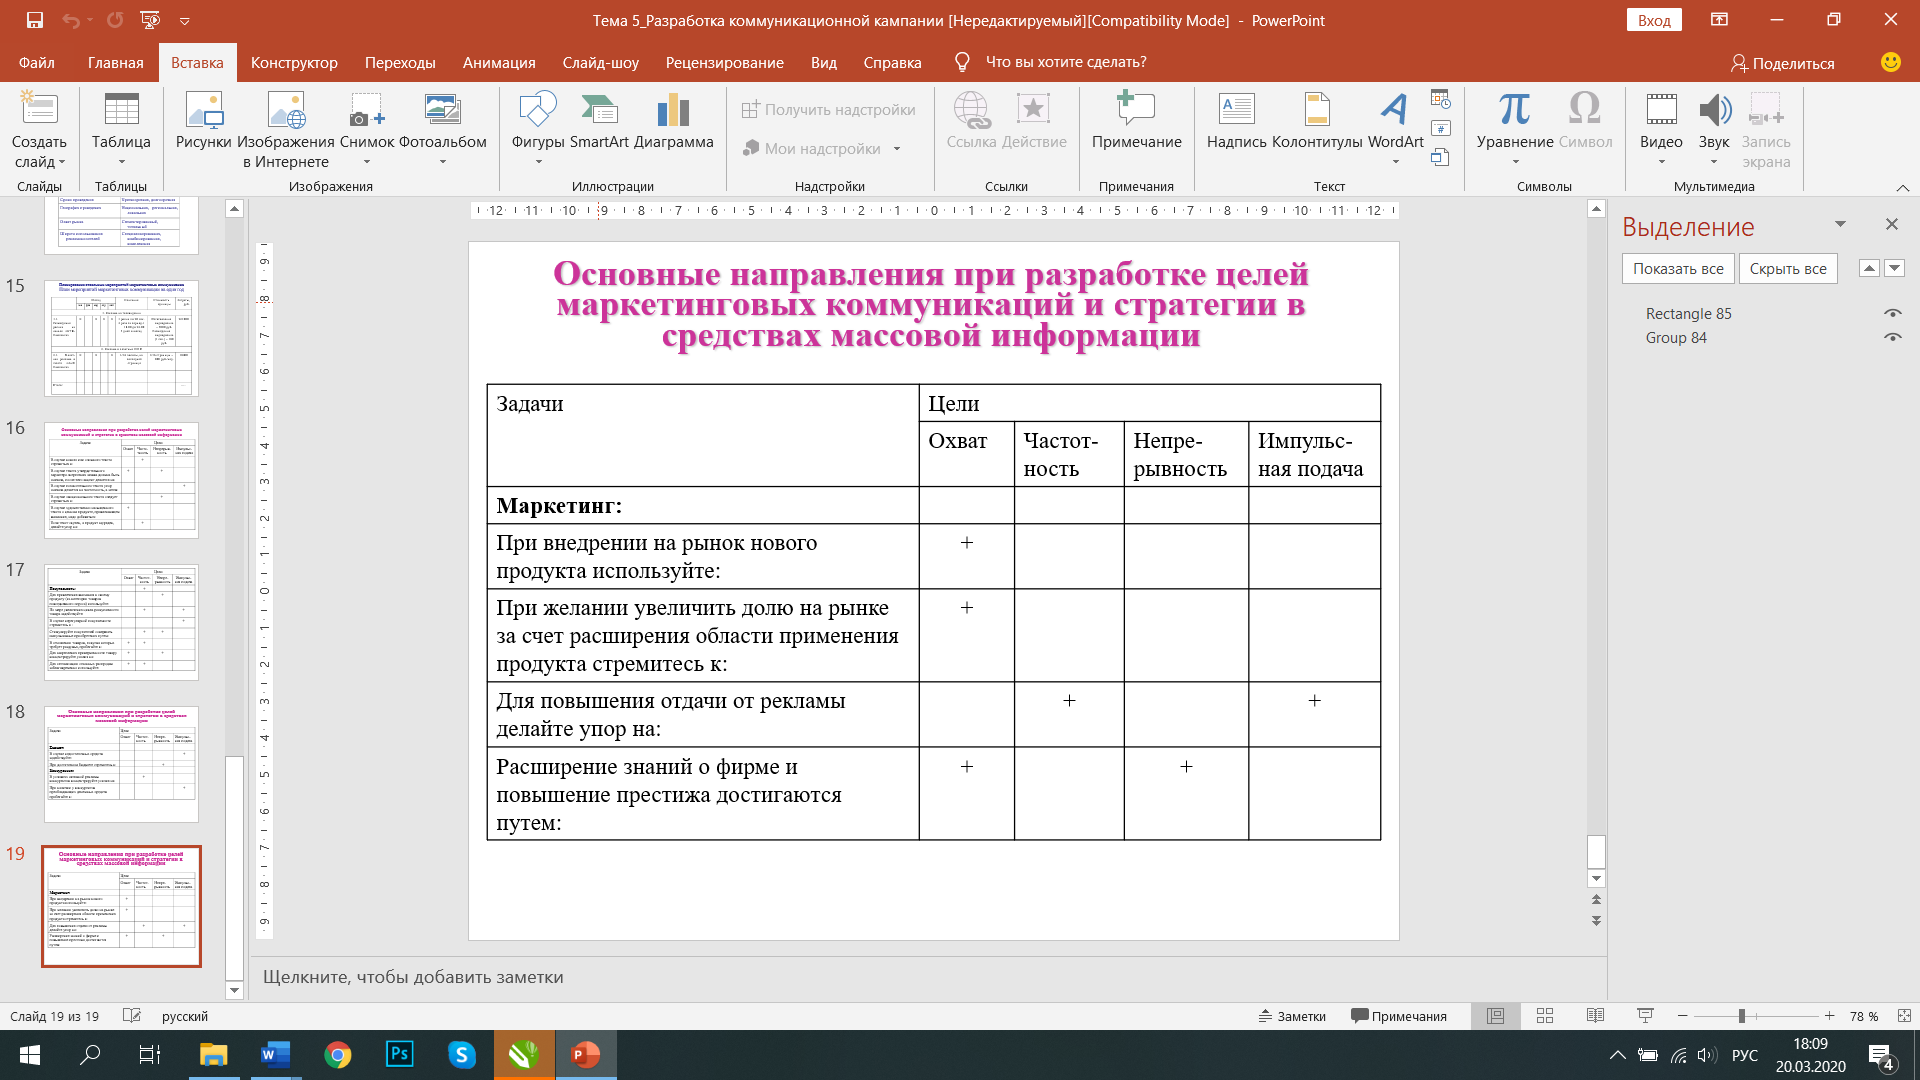Switch to slide sorter view

coord(1545,1016)
